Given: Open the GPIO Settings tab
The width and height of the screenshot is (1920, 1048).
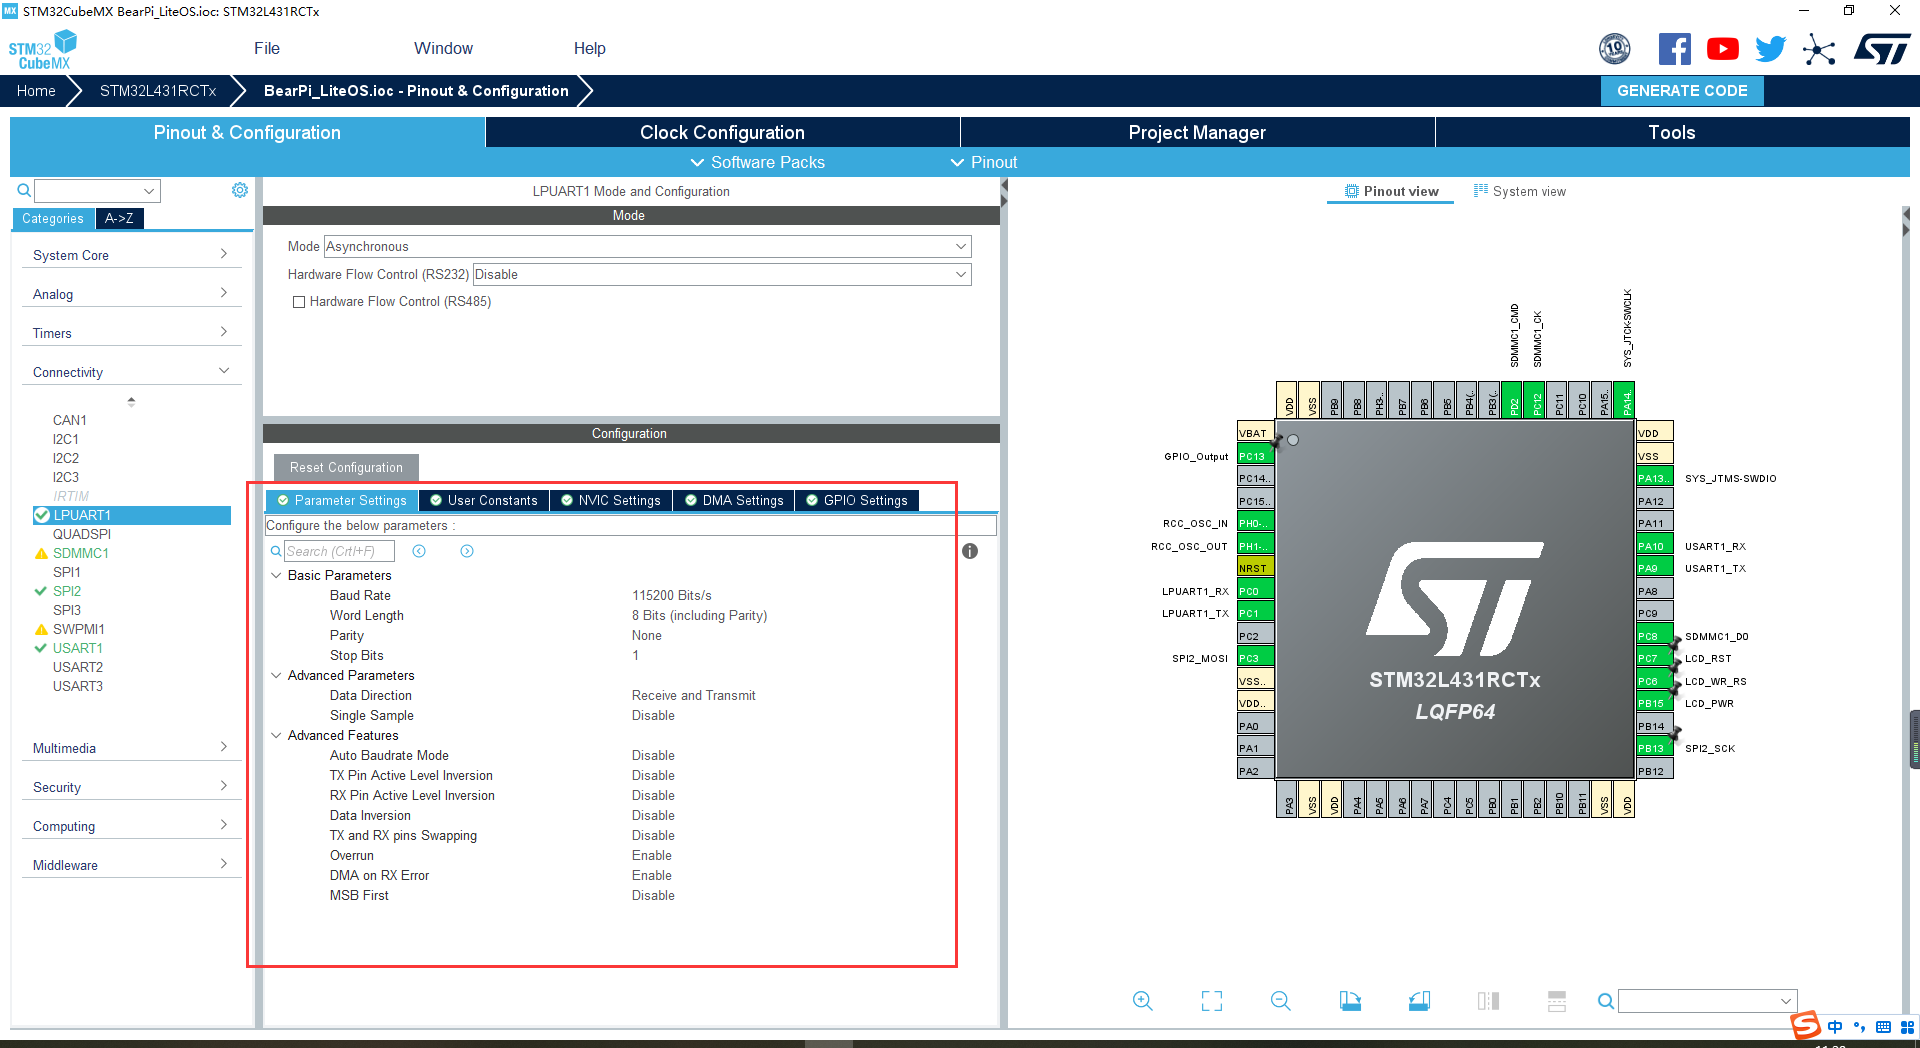Looking at the screenshot, I should pos(857,500).
